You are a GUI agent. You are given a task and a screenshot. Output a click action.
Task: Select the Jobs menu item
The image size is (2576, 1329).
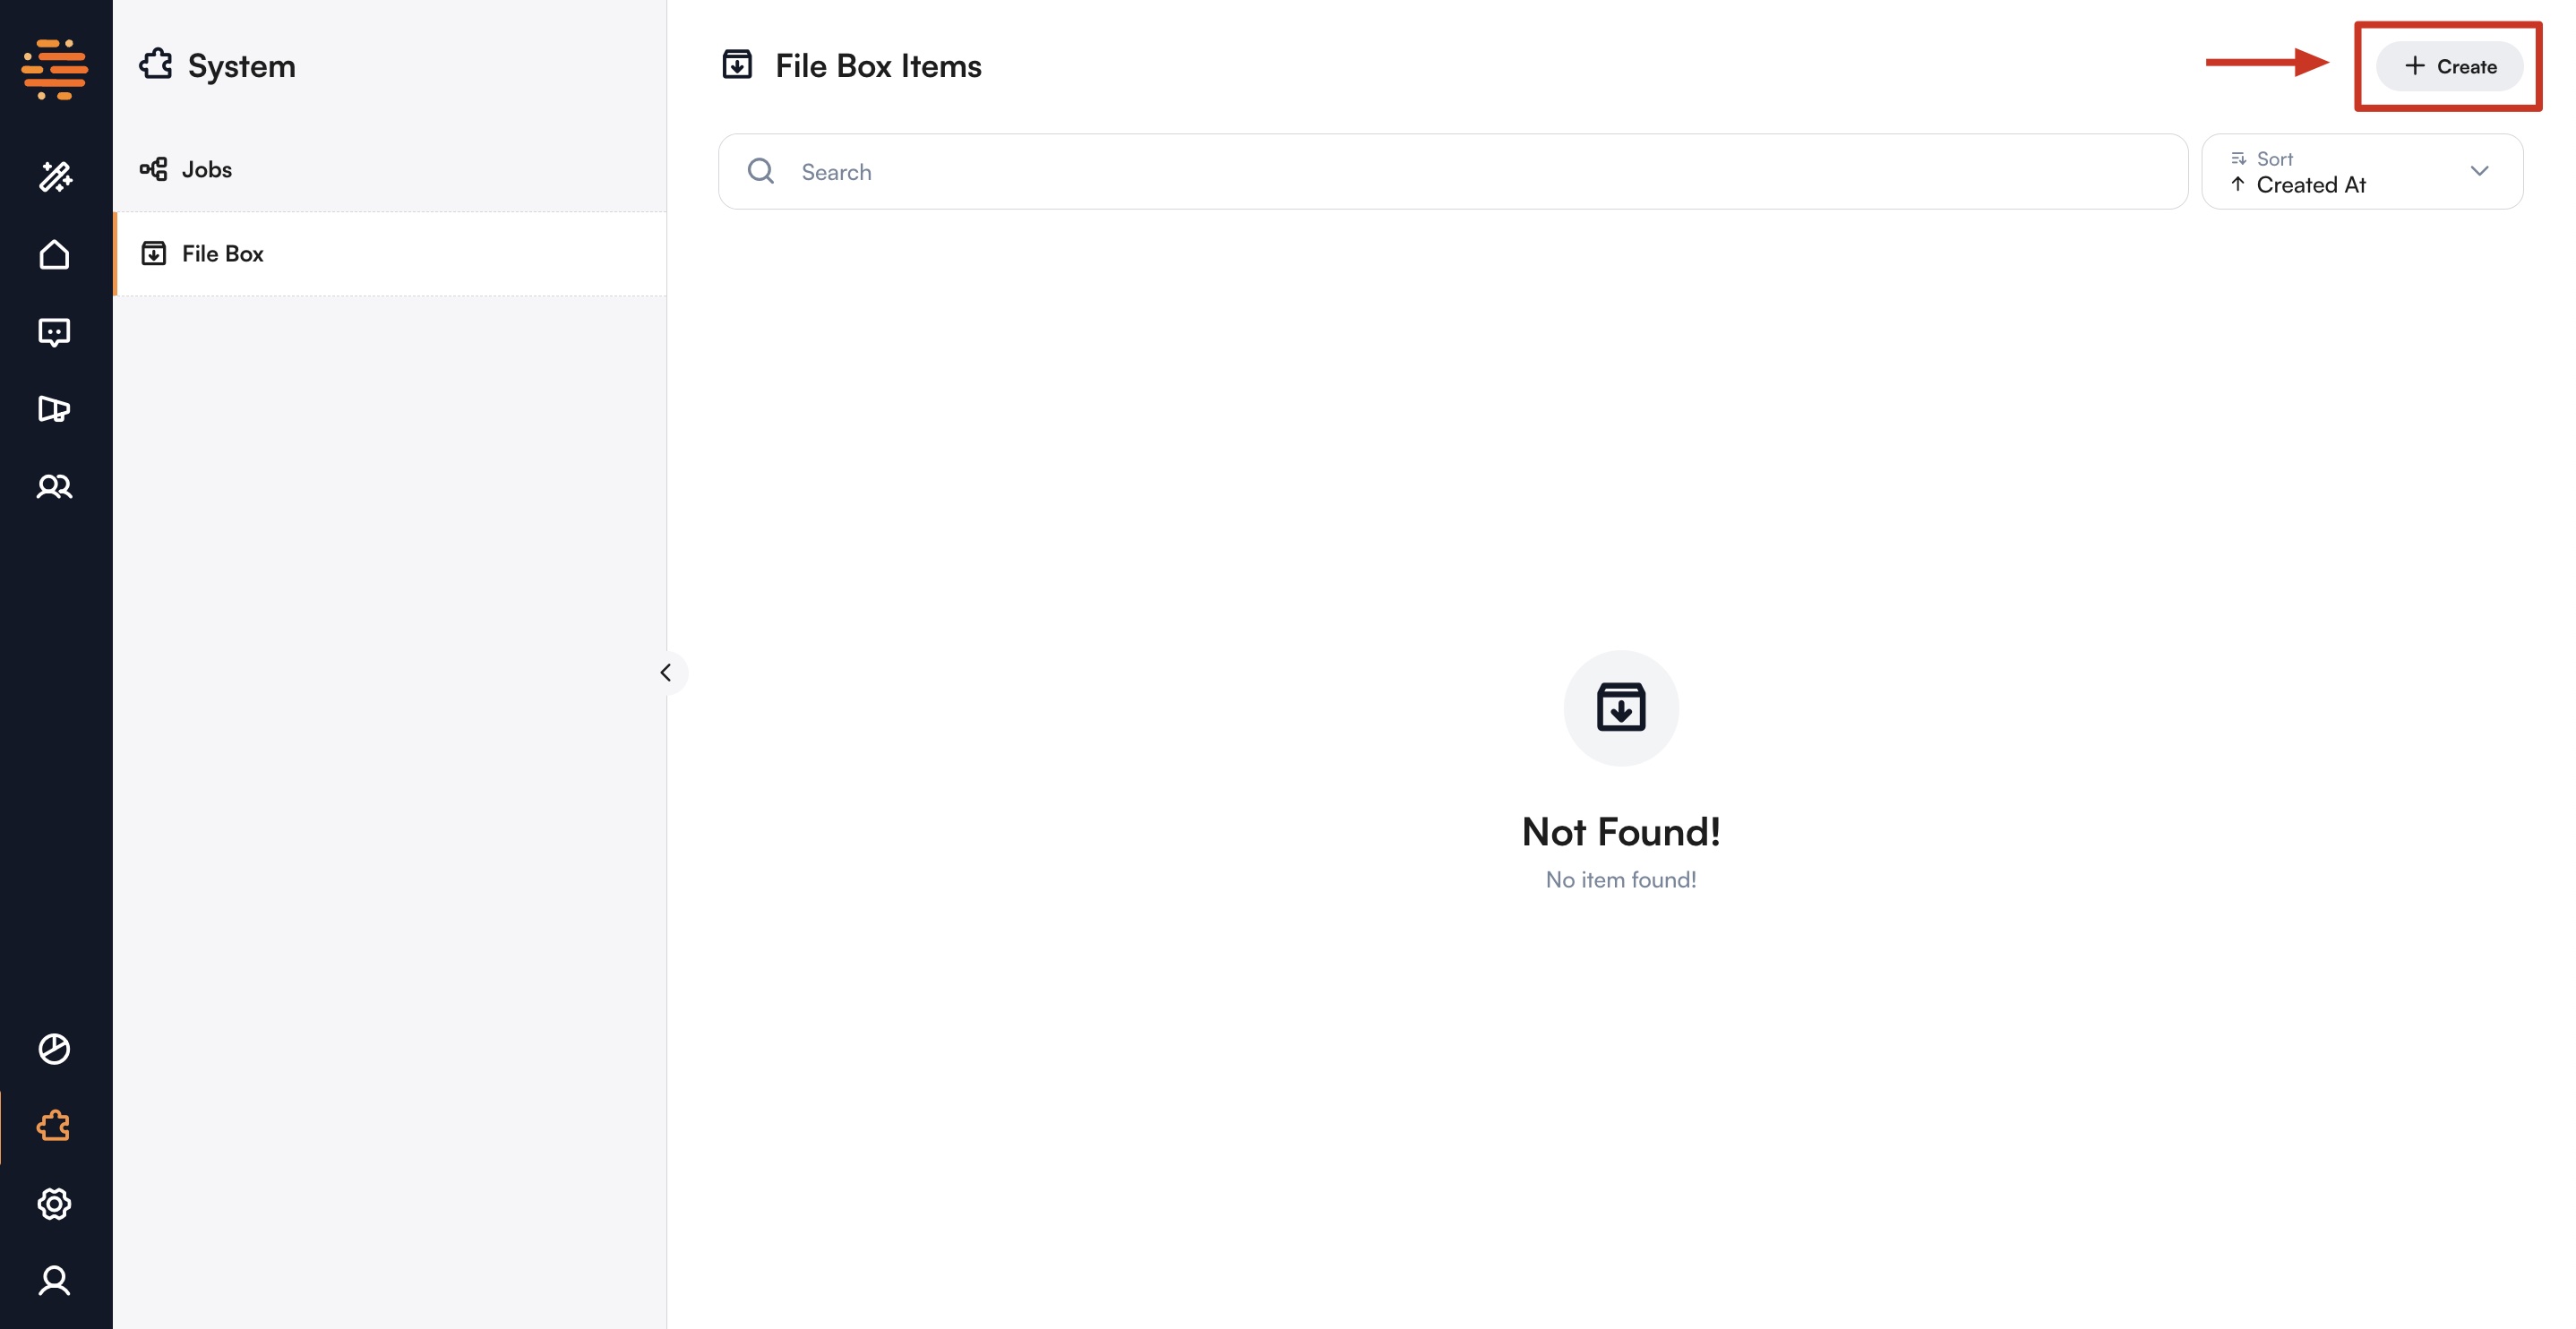pos(205,168)
